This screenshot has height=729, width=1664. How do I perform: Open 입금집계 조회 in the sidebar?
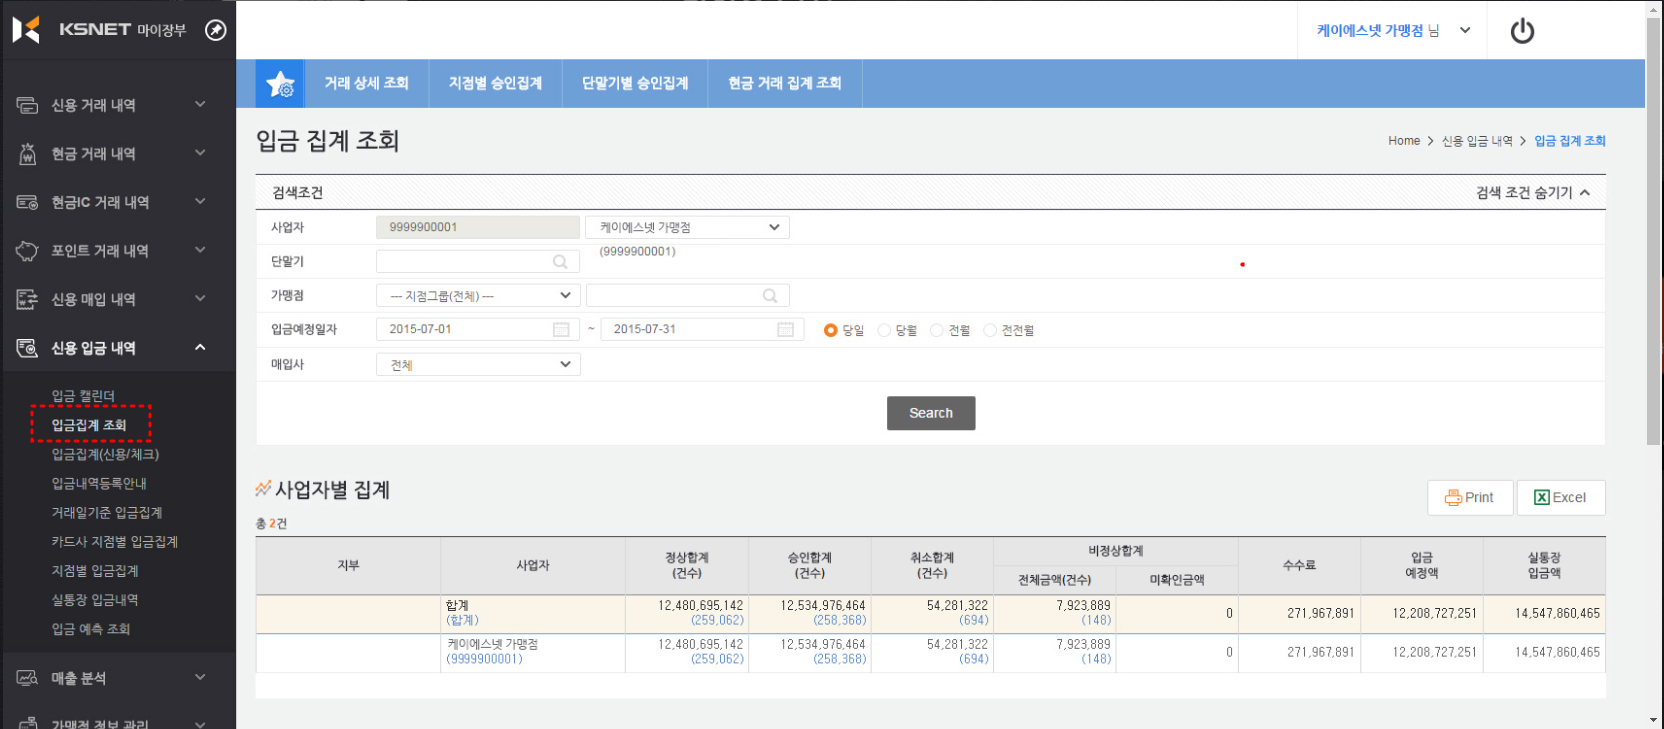89,425
